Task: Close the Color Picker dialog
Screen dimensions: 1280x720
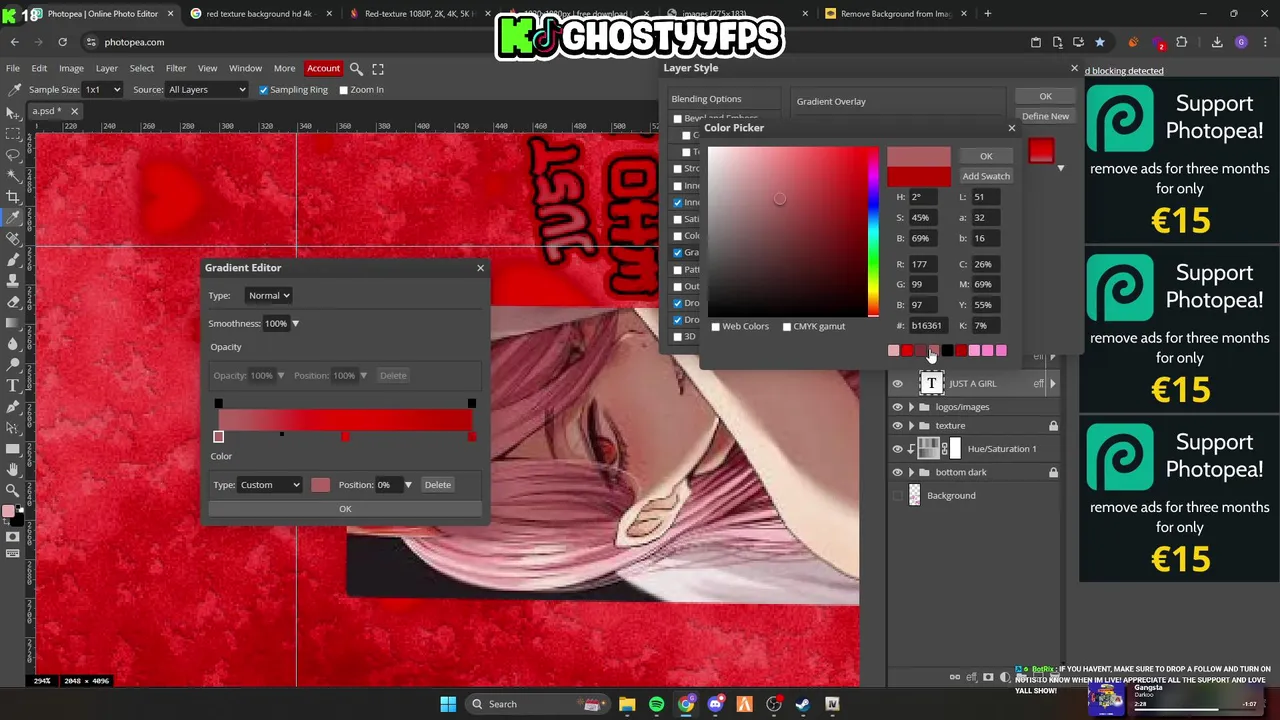Action: [x=1011, y=128]
